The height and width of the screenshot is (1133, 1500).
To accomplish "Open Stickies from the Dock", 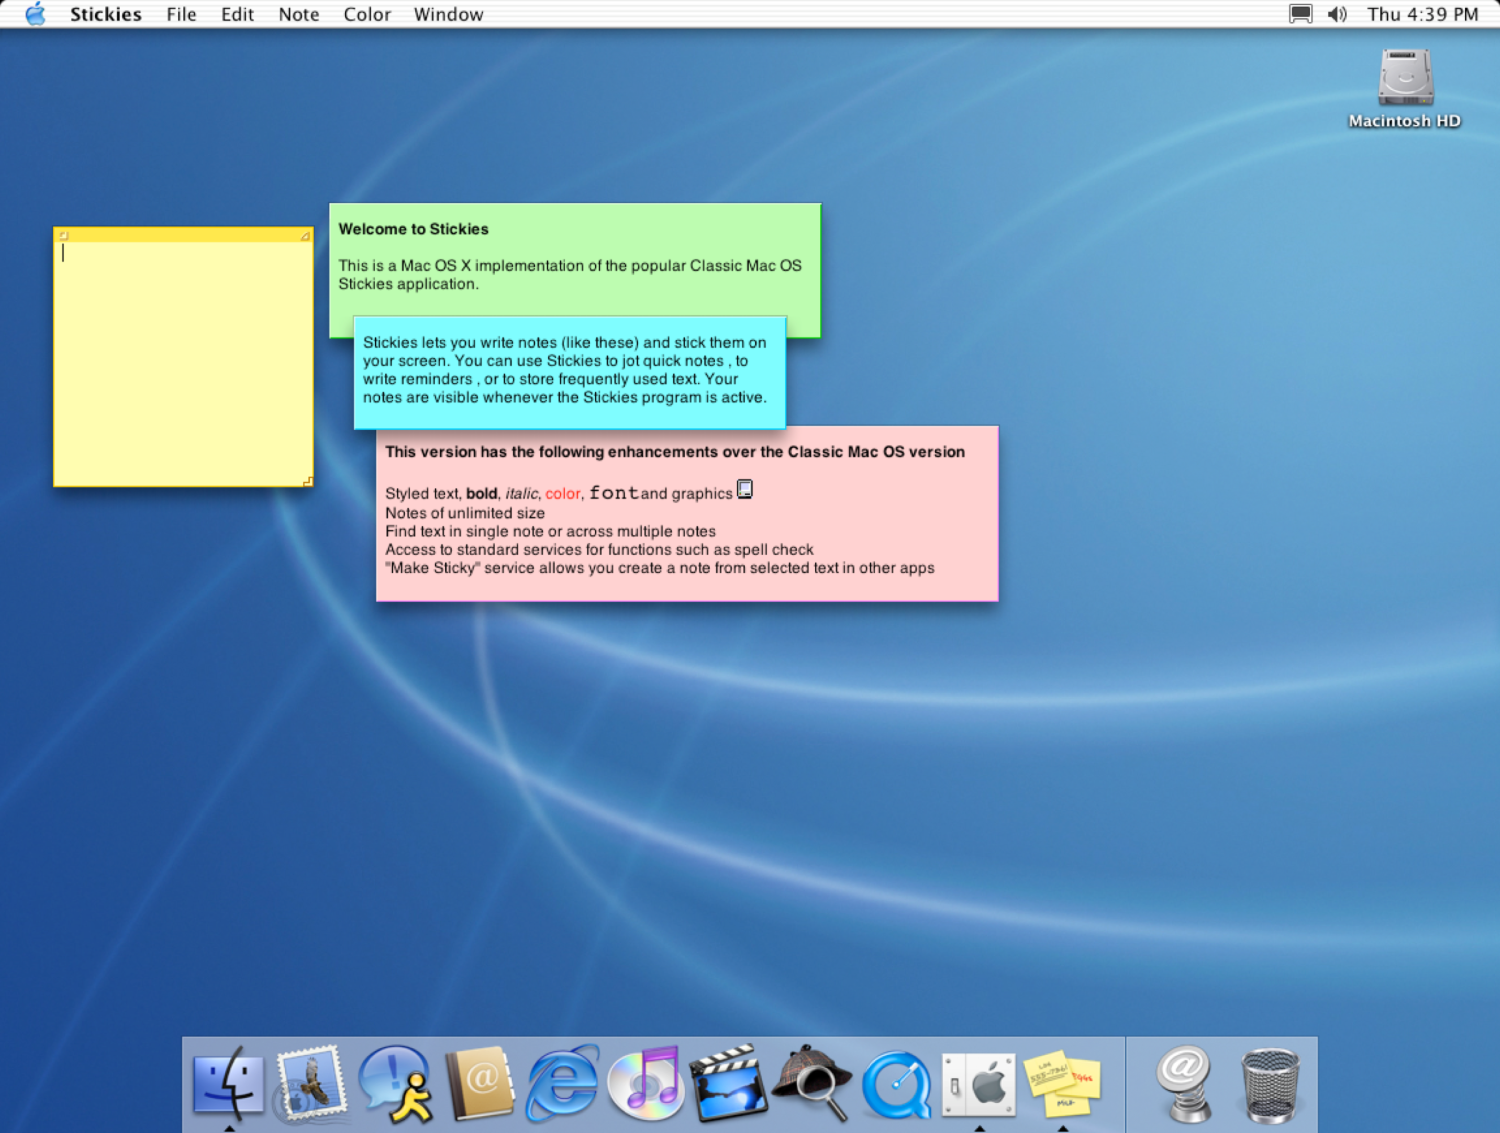I will pyautogui.click(x=1062, y=1084).
